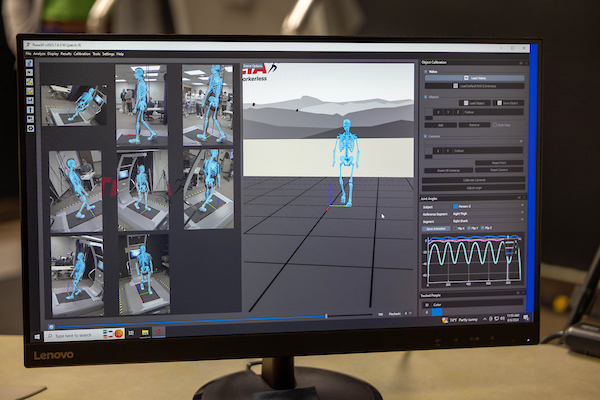Click the bottom icon in the left toolbar
This screenshot has width=600, height=400.
[31, 128]
